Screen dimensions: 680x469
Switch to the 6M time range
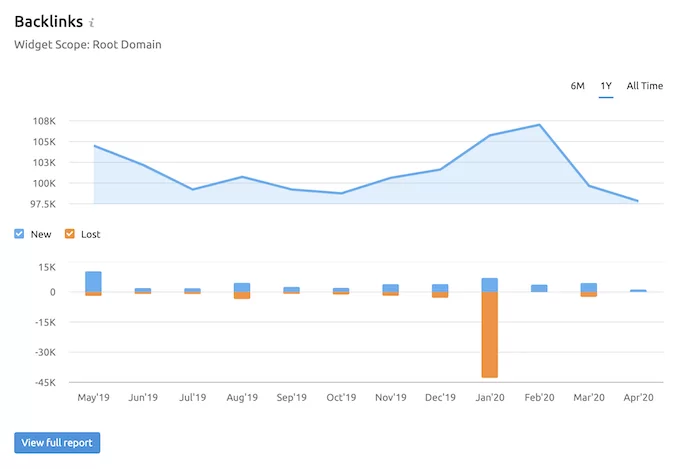click(577, 86)
